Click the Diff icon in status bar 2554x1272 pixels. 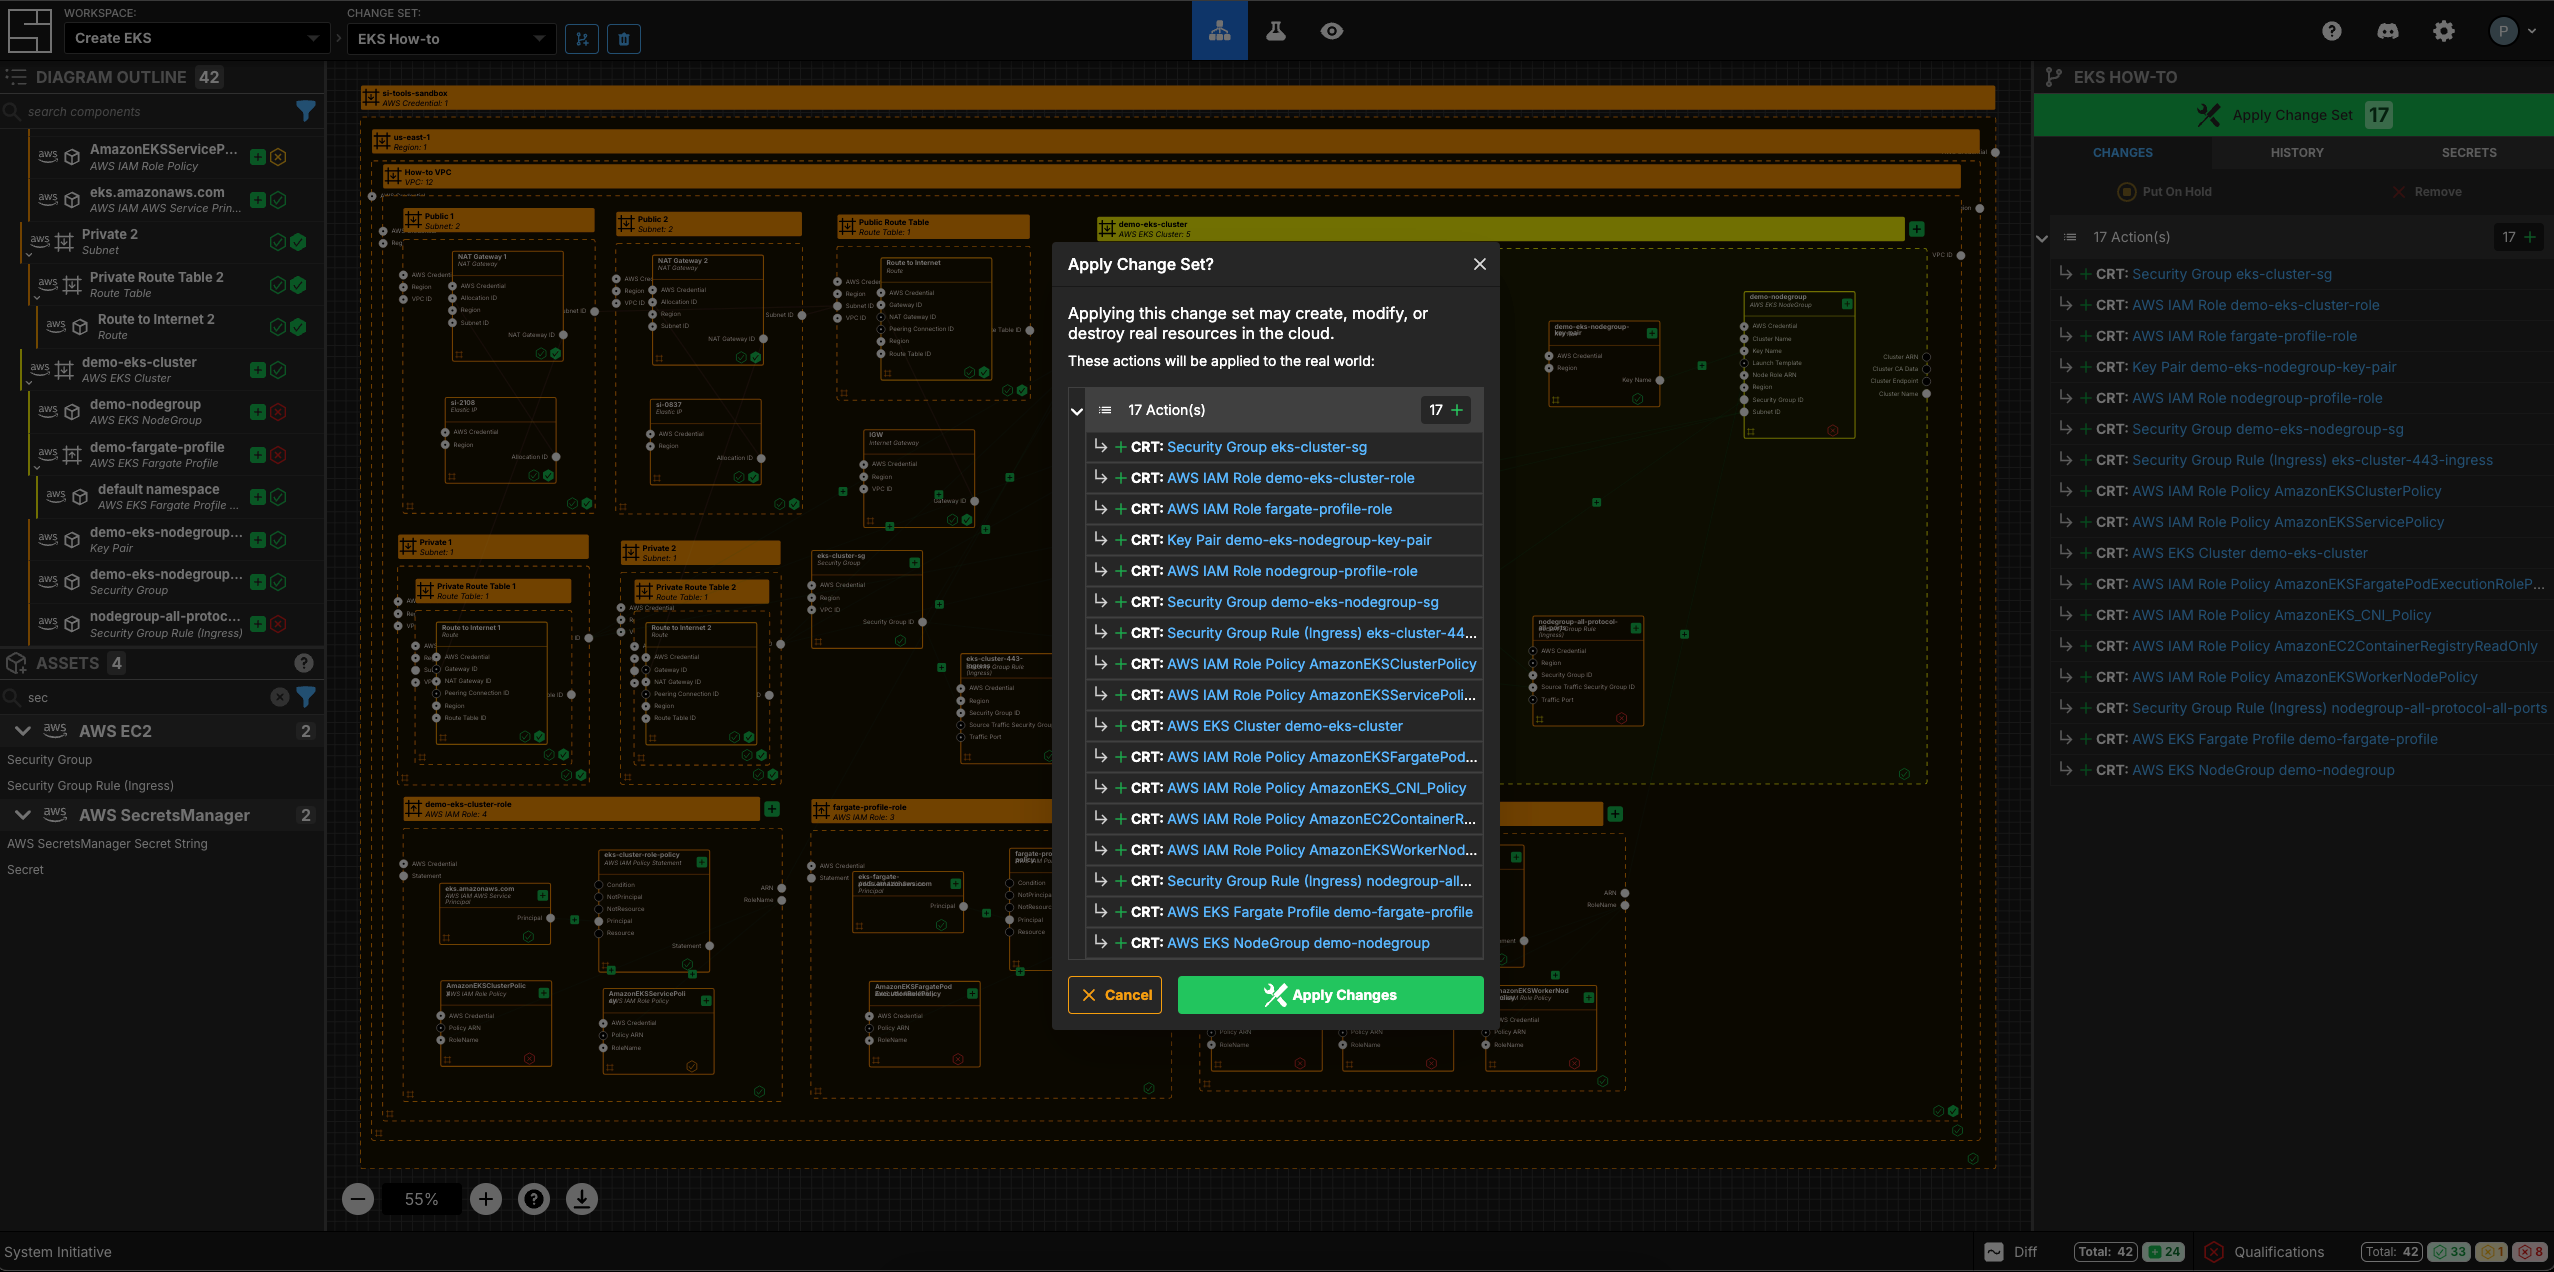tap(1994, 1252)
